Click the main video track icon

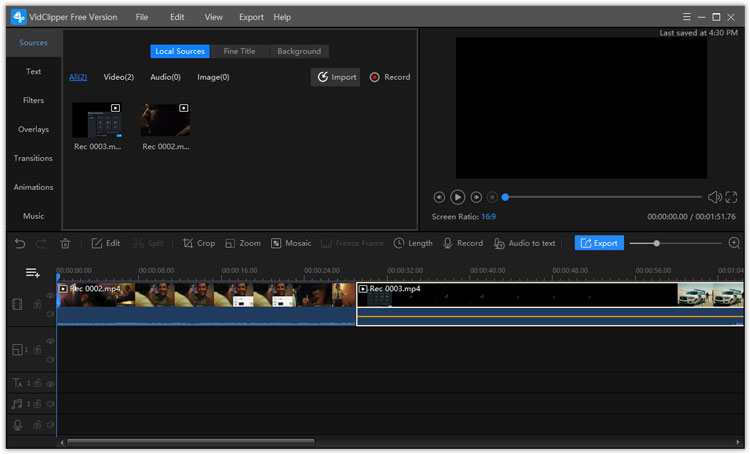point(17,304)
